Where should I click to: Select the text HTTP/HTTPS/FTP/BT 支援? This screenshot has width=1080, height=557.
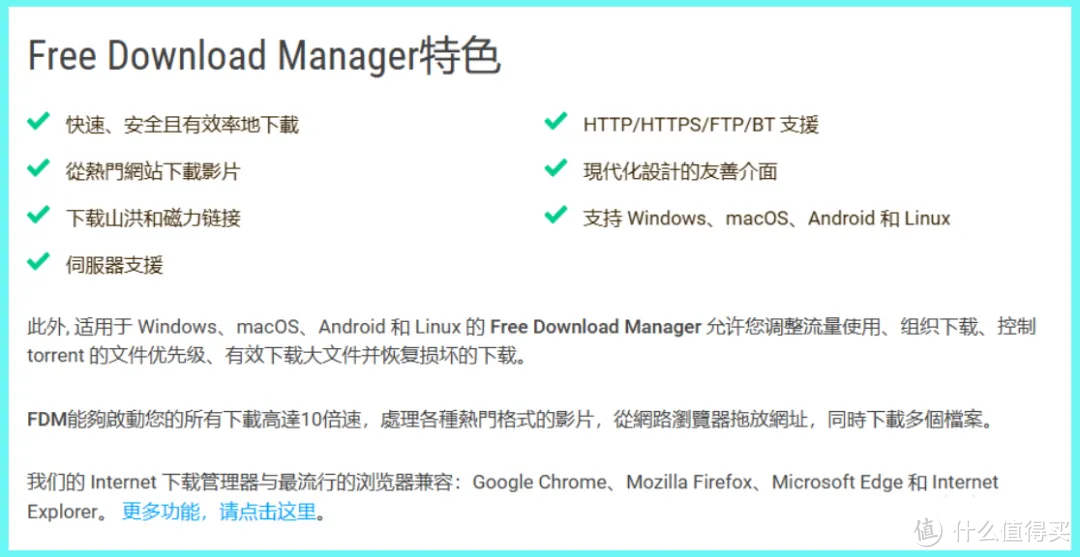pyautogui.click(x=700, y=125)
